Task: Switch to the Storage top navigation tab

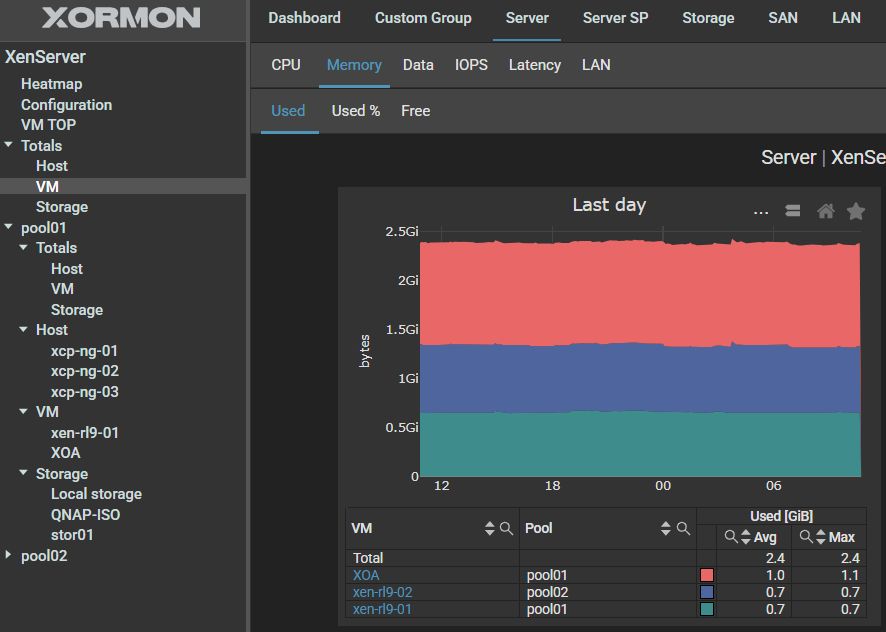Action: click(707, 18)
